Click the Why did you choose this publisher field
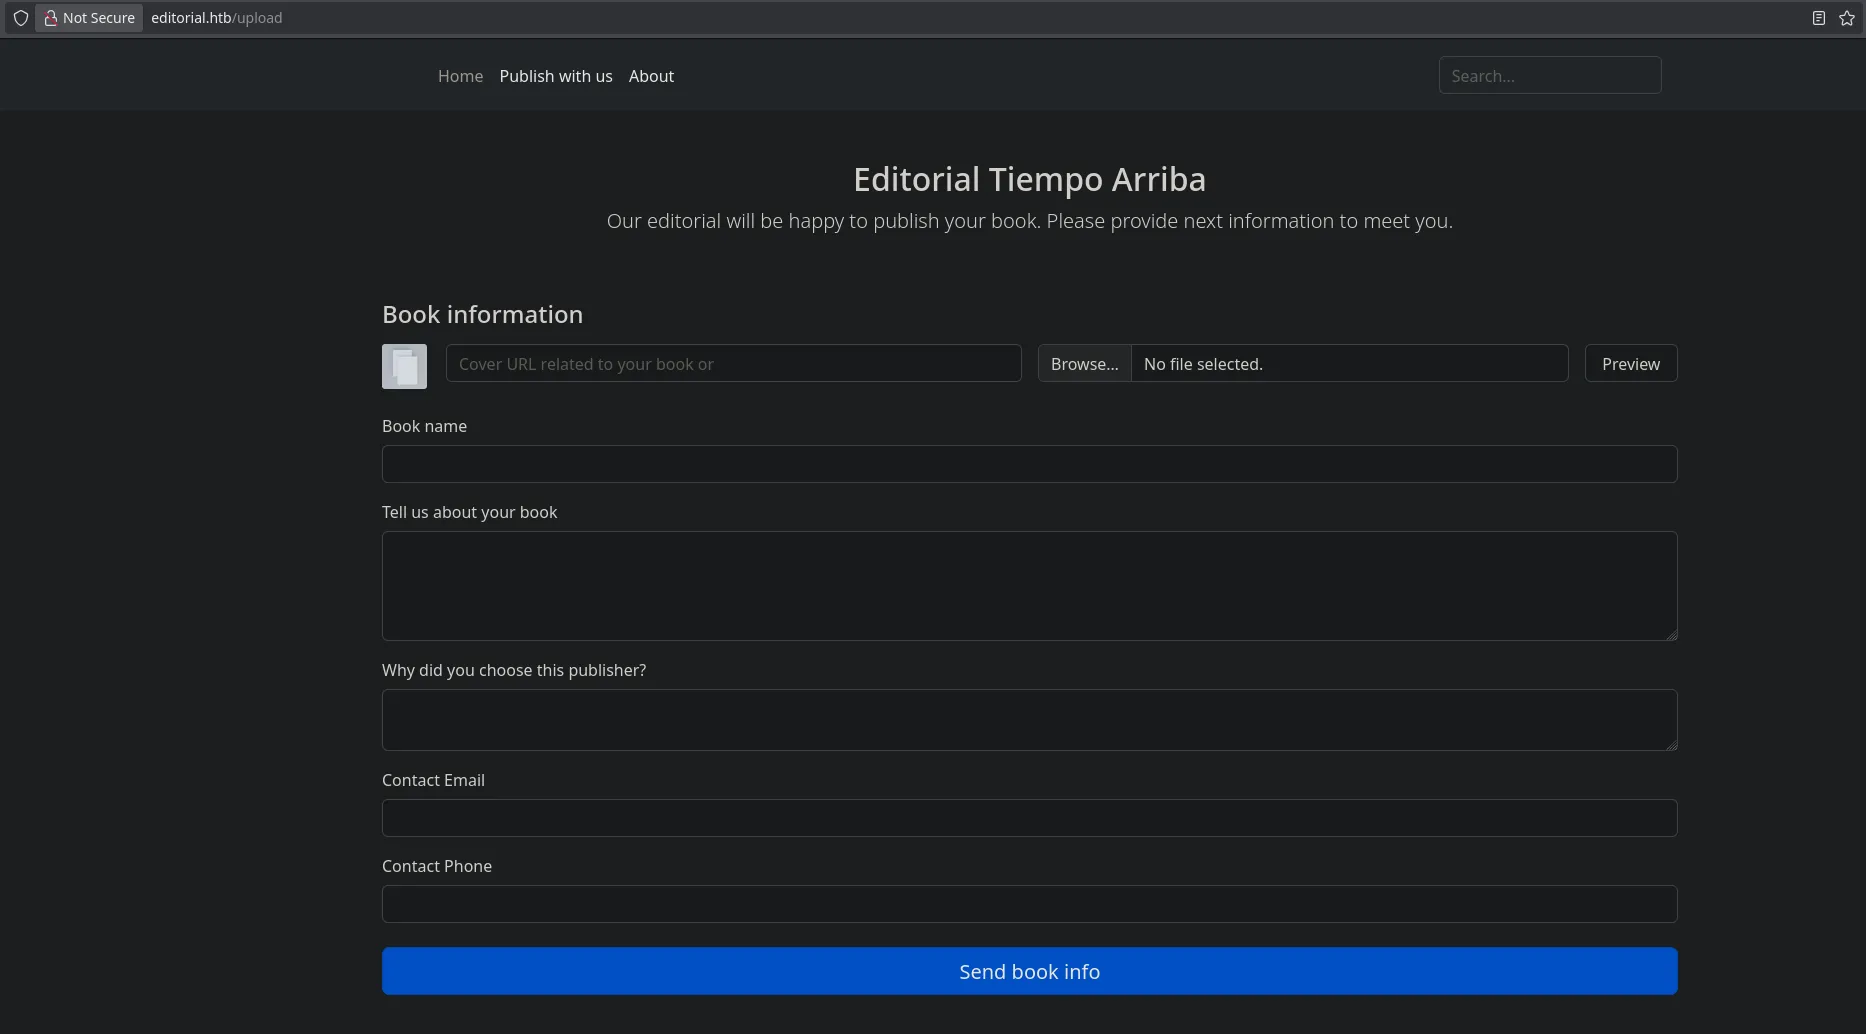The image size is (1866, 1034). (1029, 720)
